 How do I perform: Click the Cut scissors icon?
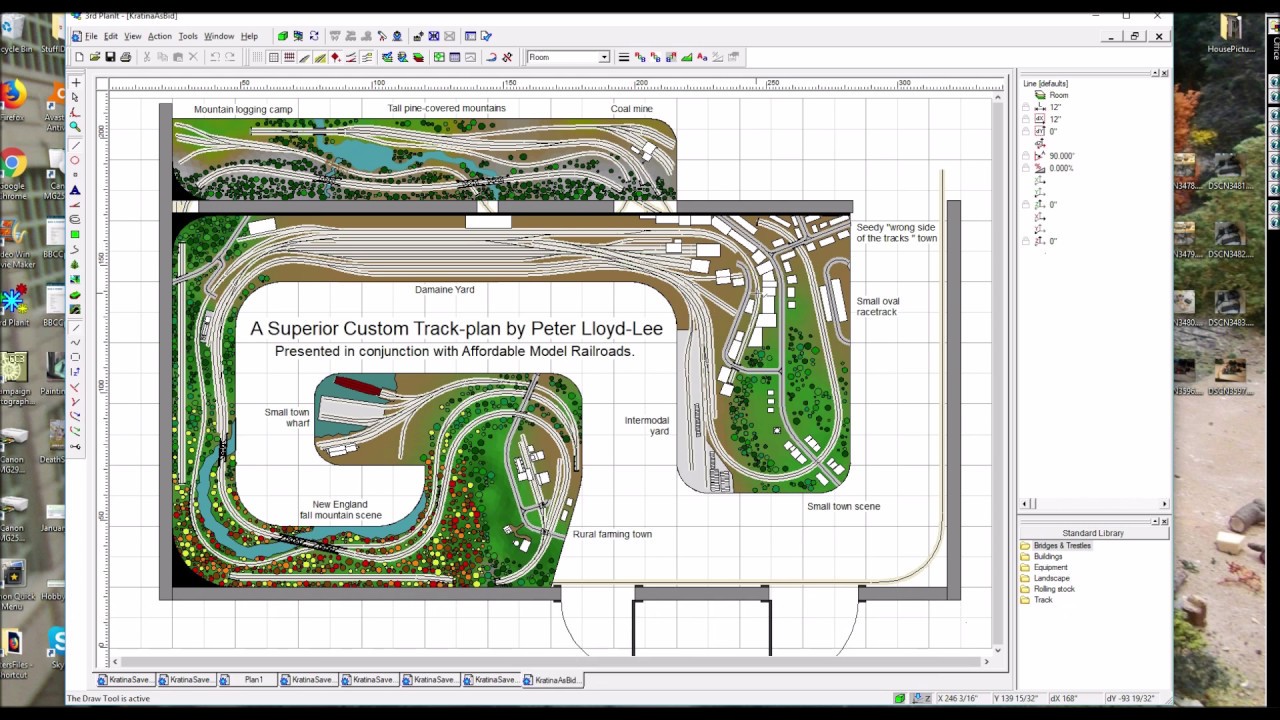(x=147, y=57)
